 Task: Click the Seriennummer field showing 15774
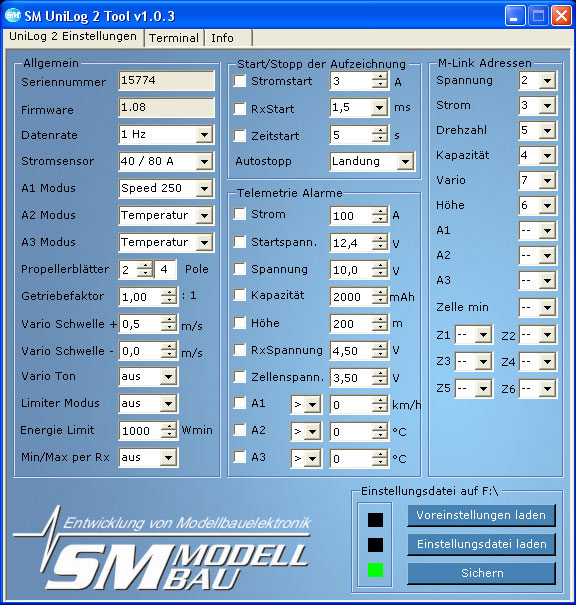[166, 81]
